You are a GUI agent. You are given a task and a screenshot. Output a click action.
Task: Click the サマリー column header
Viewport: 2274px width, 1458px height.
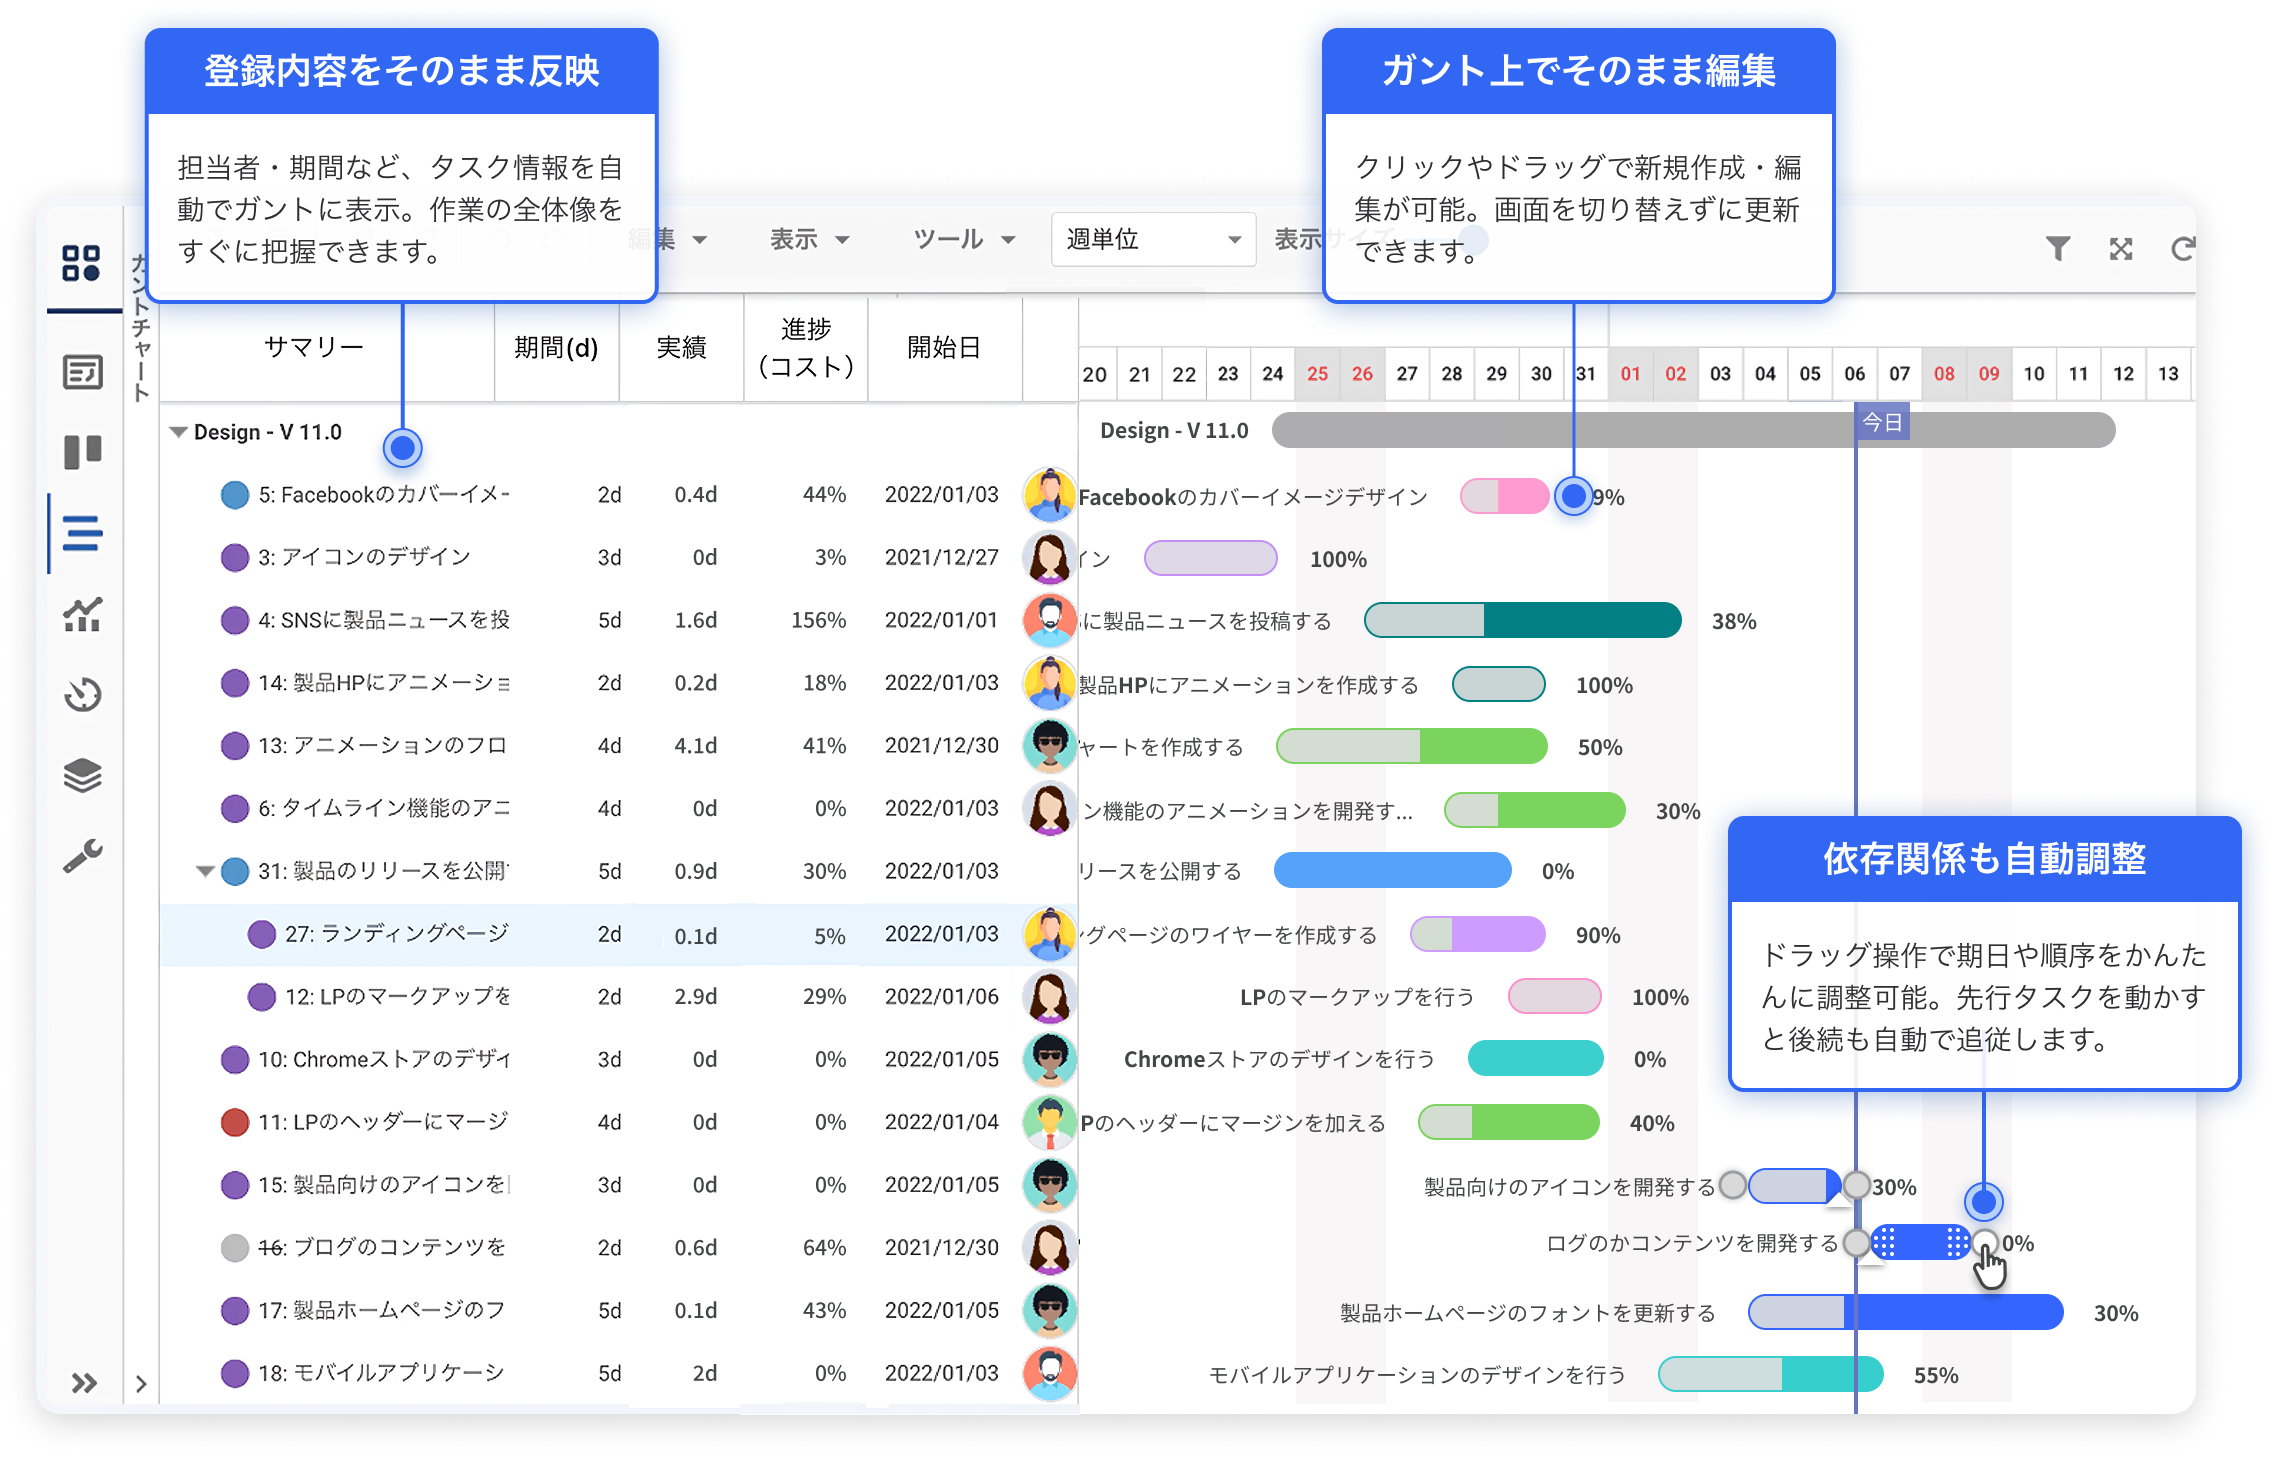coord(314,348)
